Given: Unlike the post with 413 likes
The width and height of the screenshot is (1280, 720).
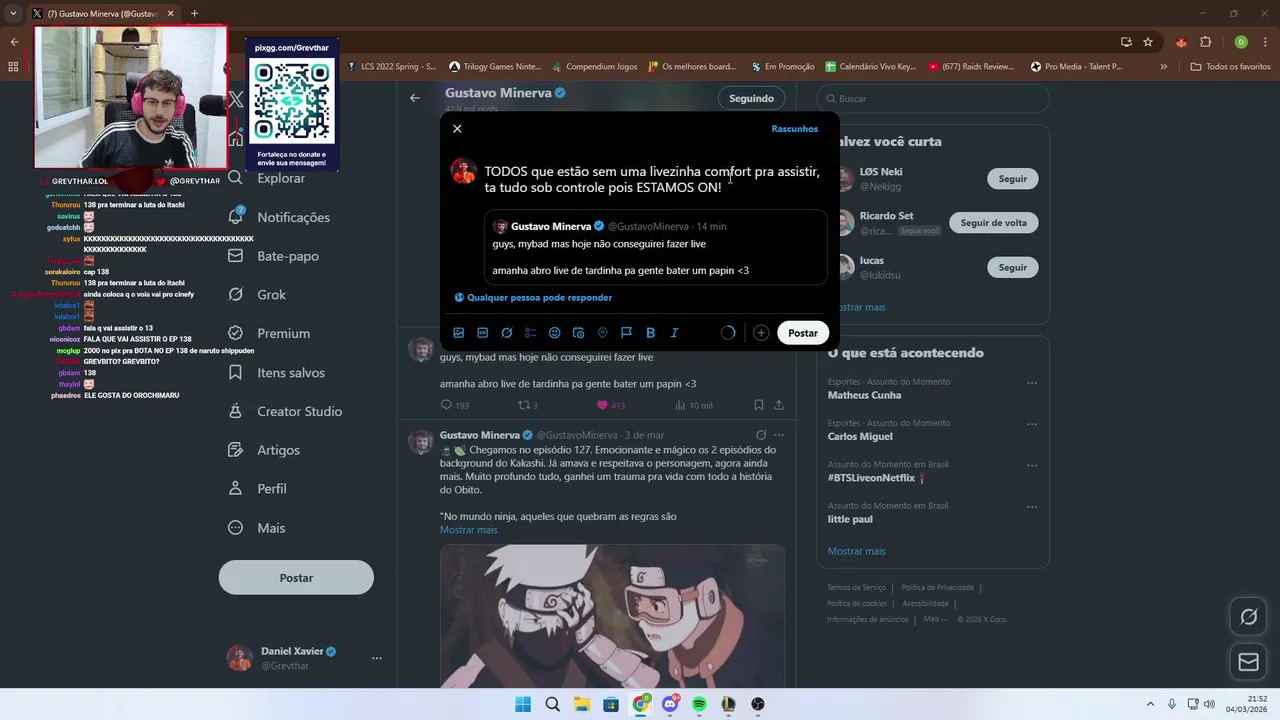Looking at the screenshot, I should (x=610, y=405).
